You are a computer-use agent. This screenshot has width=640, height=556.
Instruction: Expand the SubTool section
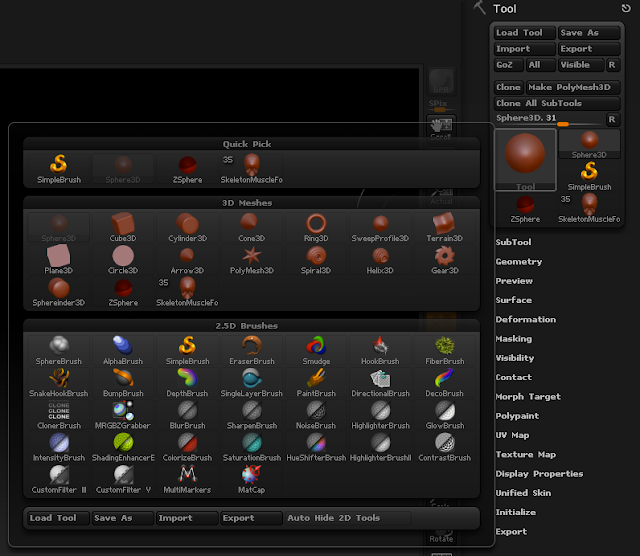coord(513,242)
